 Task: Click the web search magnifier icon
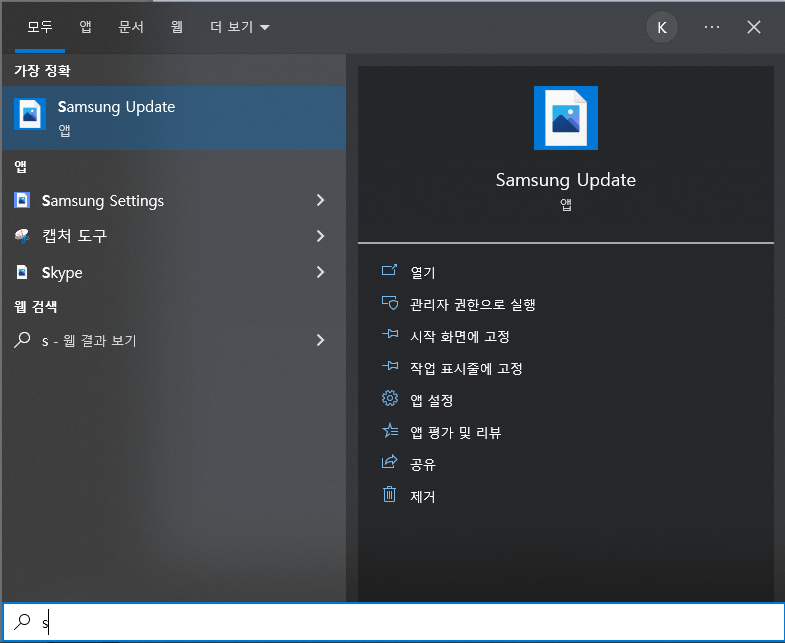[22, 340]
